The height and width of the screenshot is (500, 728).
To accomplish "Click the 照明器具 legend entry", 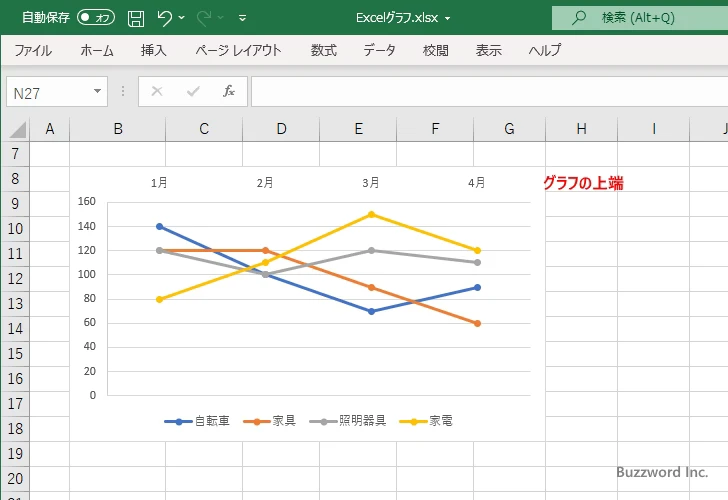I will [348, 421].
